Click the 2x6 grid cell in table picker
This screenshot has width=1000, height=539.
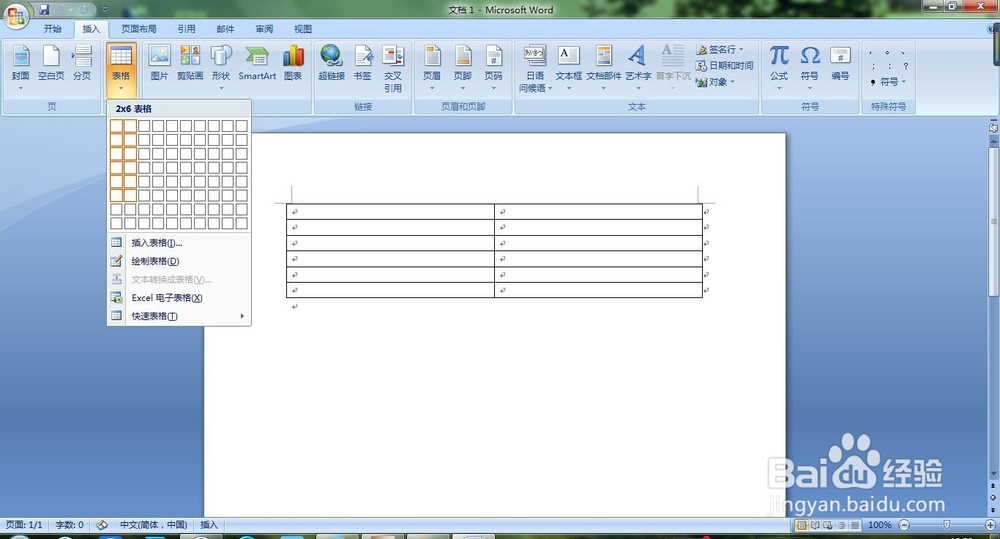[x=130, y=195]
